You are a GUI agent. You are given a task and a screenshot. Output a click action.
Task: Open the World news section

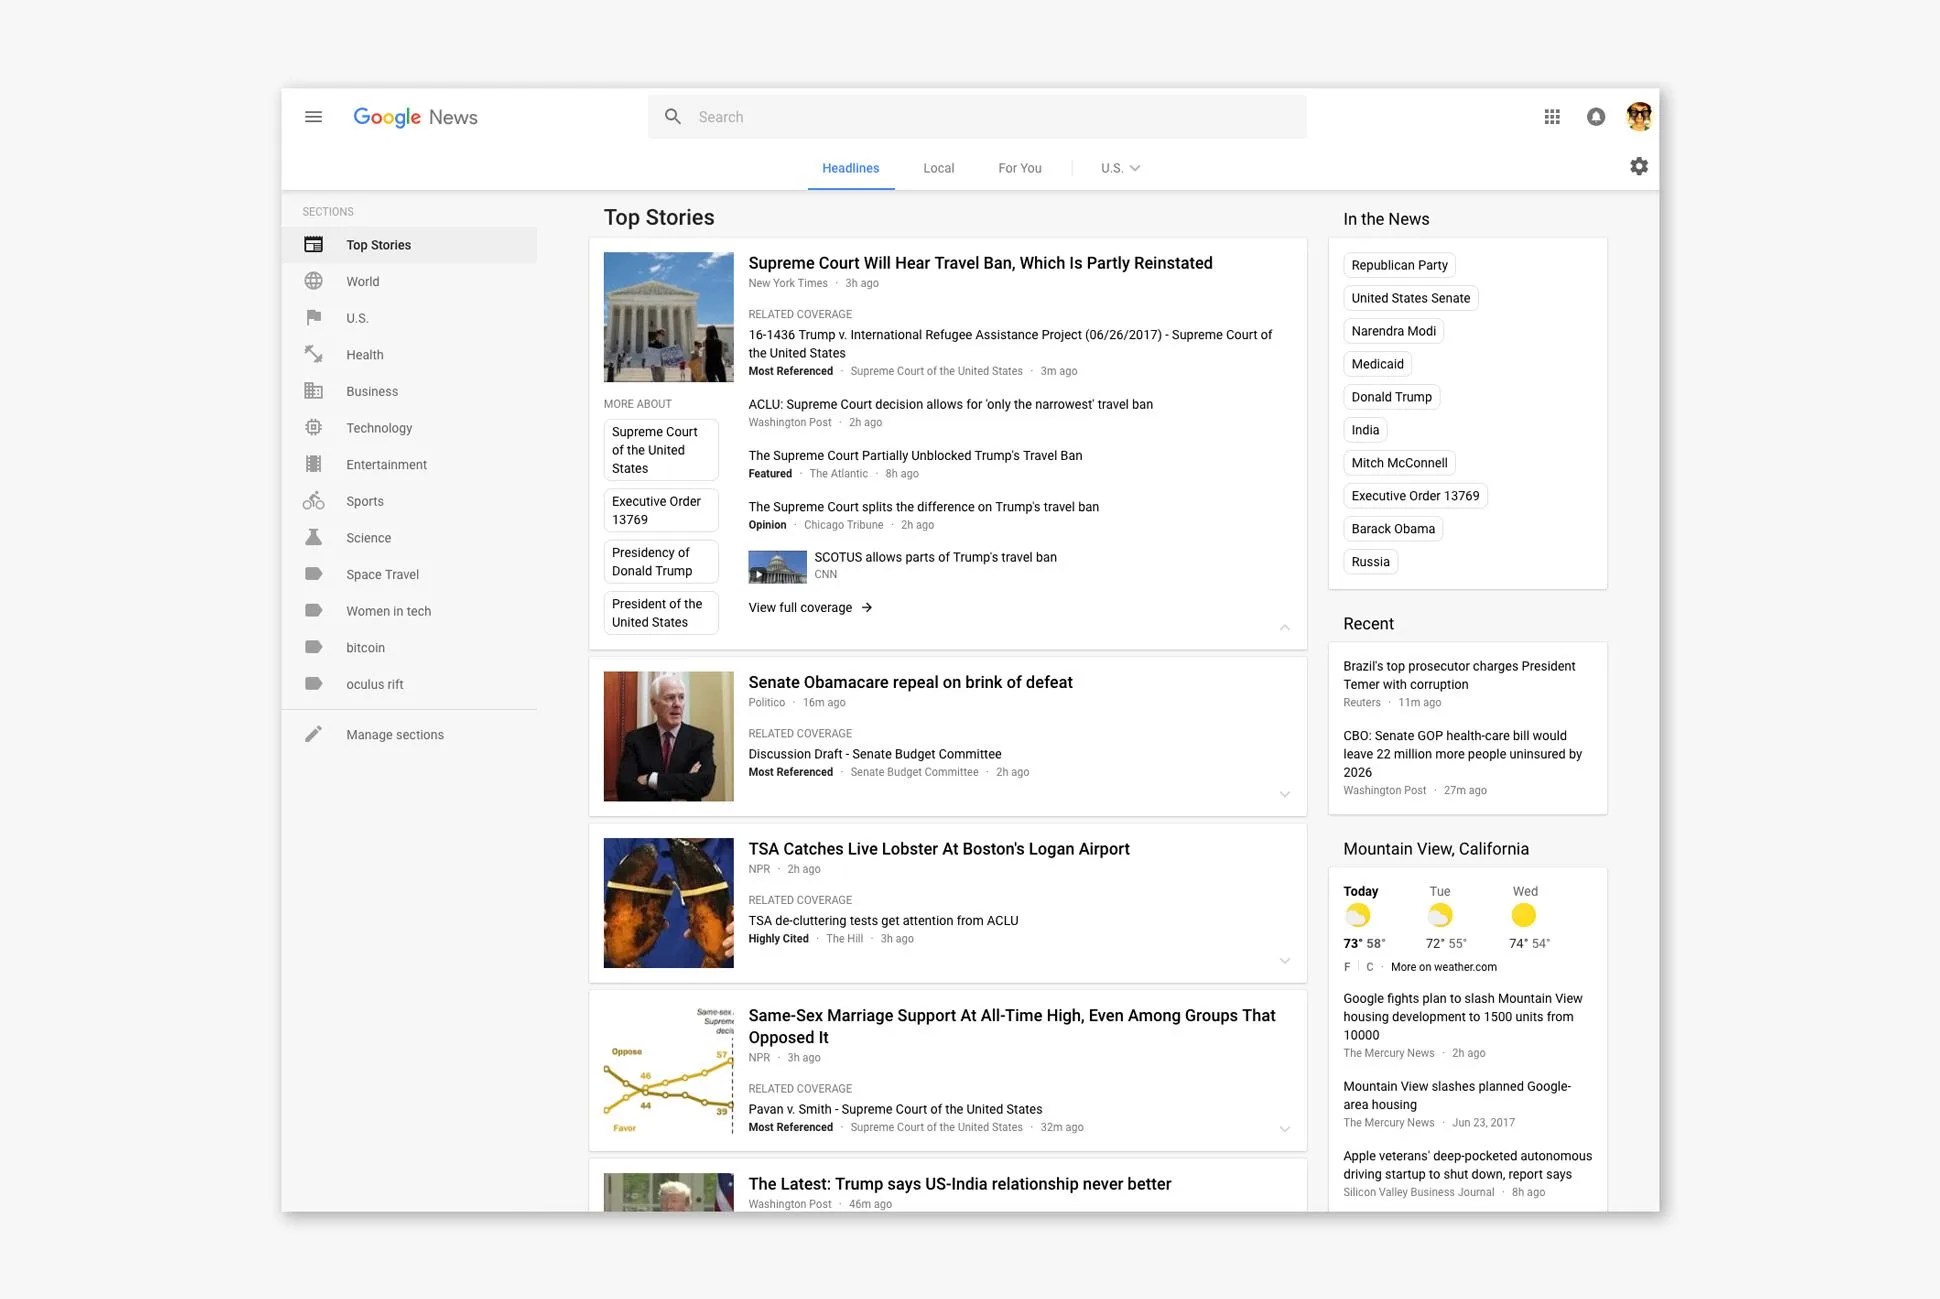click(362, 281)
